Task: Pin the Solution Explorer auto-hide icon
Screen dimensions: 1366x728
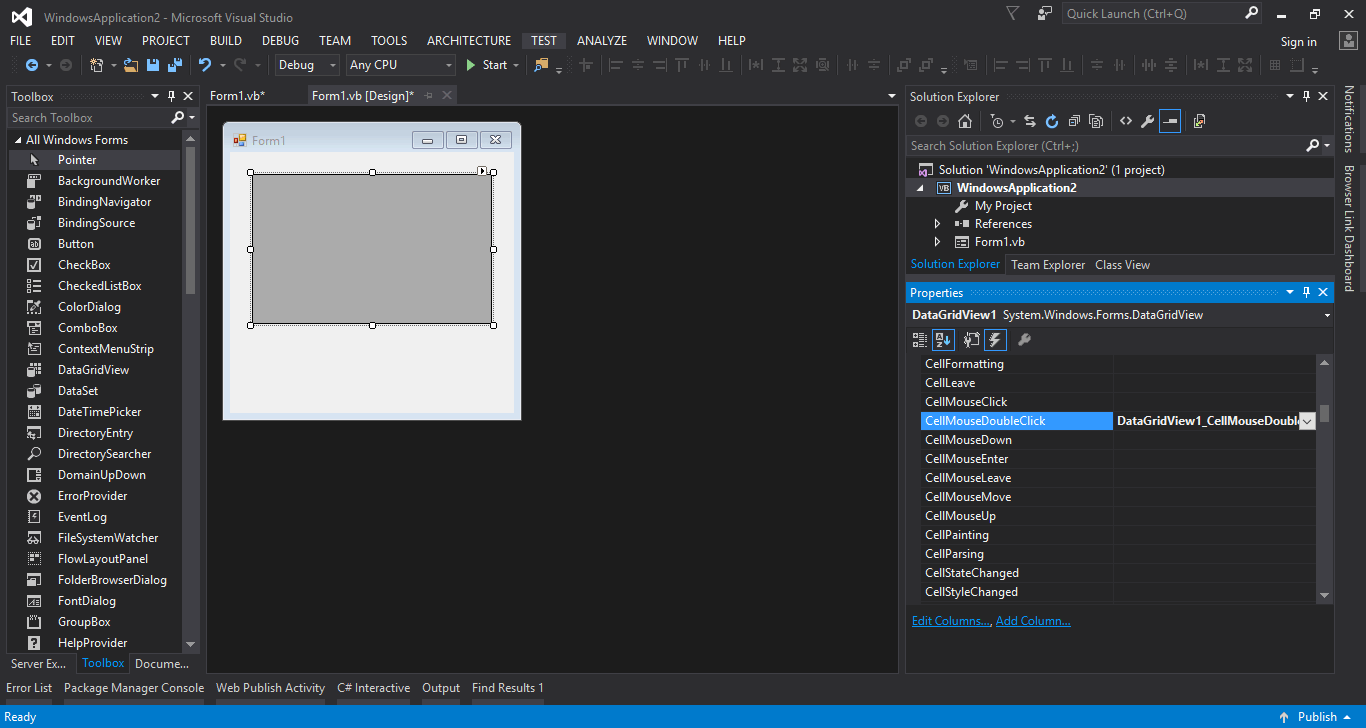Action: tap(1306, 96)
